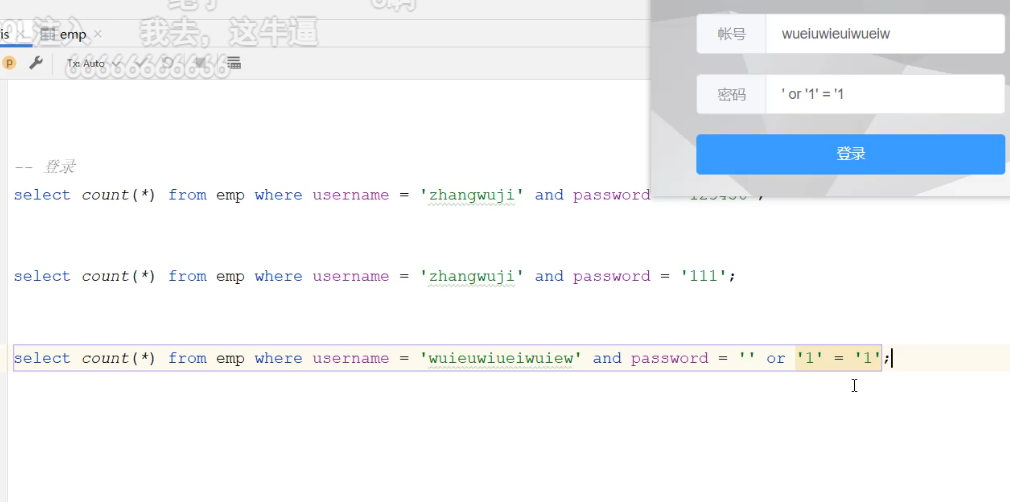
Task: Focus the 密码 password input field
Action: (884, 94)
